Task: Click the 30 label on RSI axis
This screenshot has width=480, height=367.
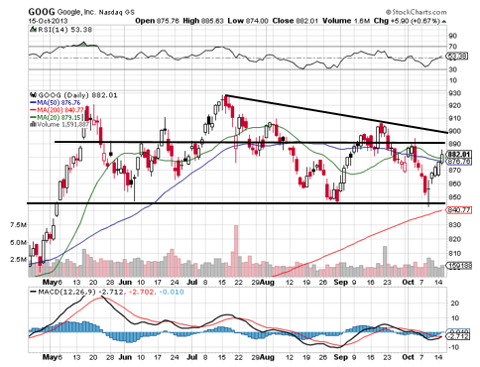Action: point(453,69)
